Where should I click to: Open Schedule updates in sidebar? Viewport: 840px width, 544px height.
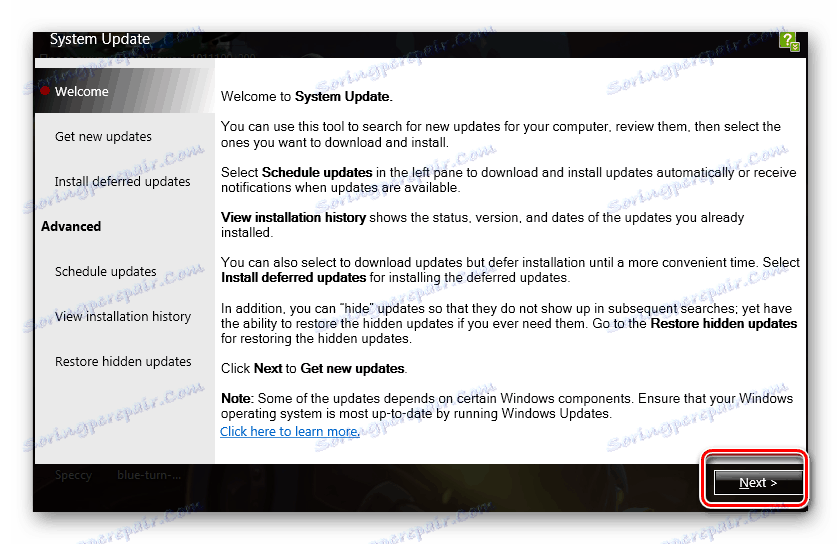pyautogui.click(x=106, y=272)
